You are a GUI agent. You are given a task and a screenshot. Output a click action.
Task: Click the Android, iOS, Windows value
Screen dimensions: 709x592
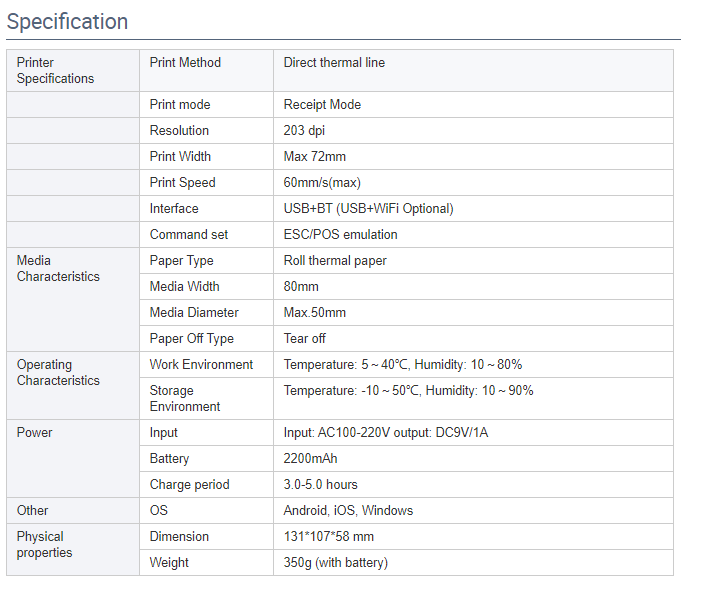click(348, 511)
